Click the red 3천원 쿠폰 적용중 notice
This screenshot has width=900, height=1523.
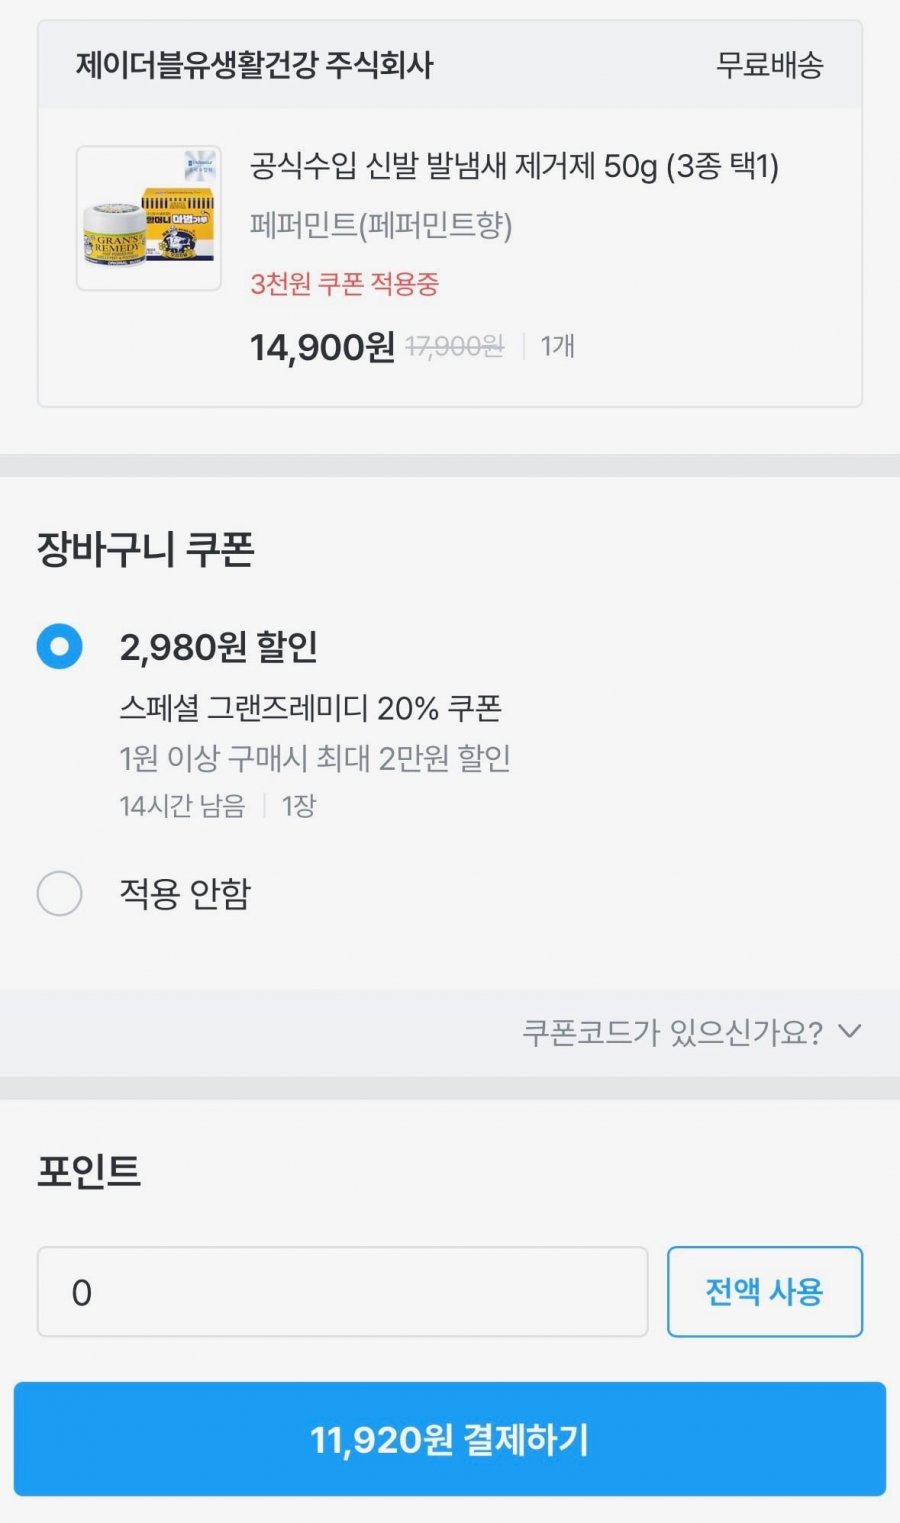coord(344,284)
